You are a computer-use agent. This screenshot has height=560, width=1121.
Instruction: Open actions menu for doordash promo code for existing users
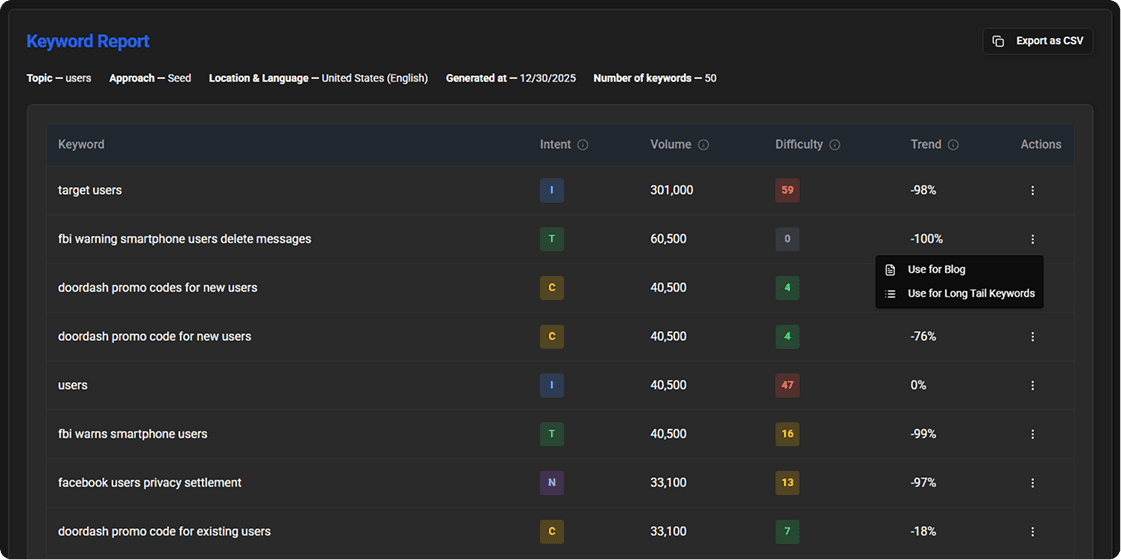pyautogui.click(x=1032, y=531)
